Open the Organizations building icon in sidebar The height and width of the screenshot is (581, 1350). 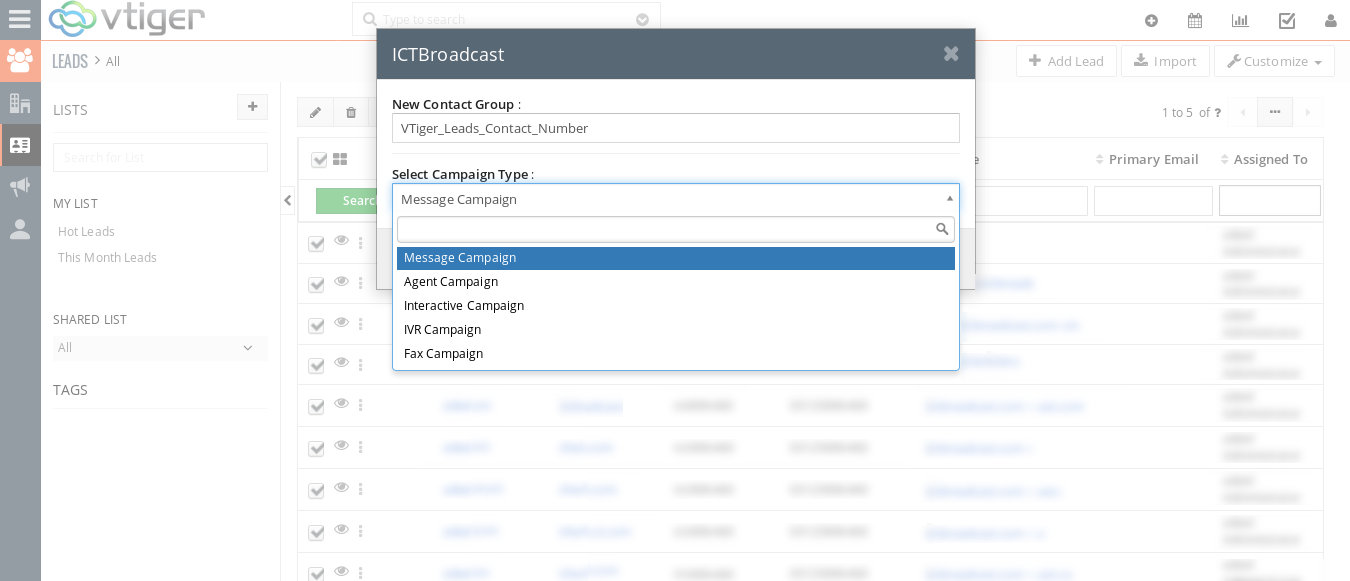click(x=20, y=103)
